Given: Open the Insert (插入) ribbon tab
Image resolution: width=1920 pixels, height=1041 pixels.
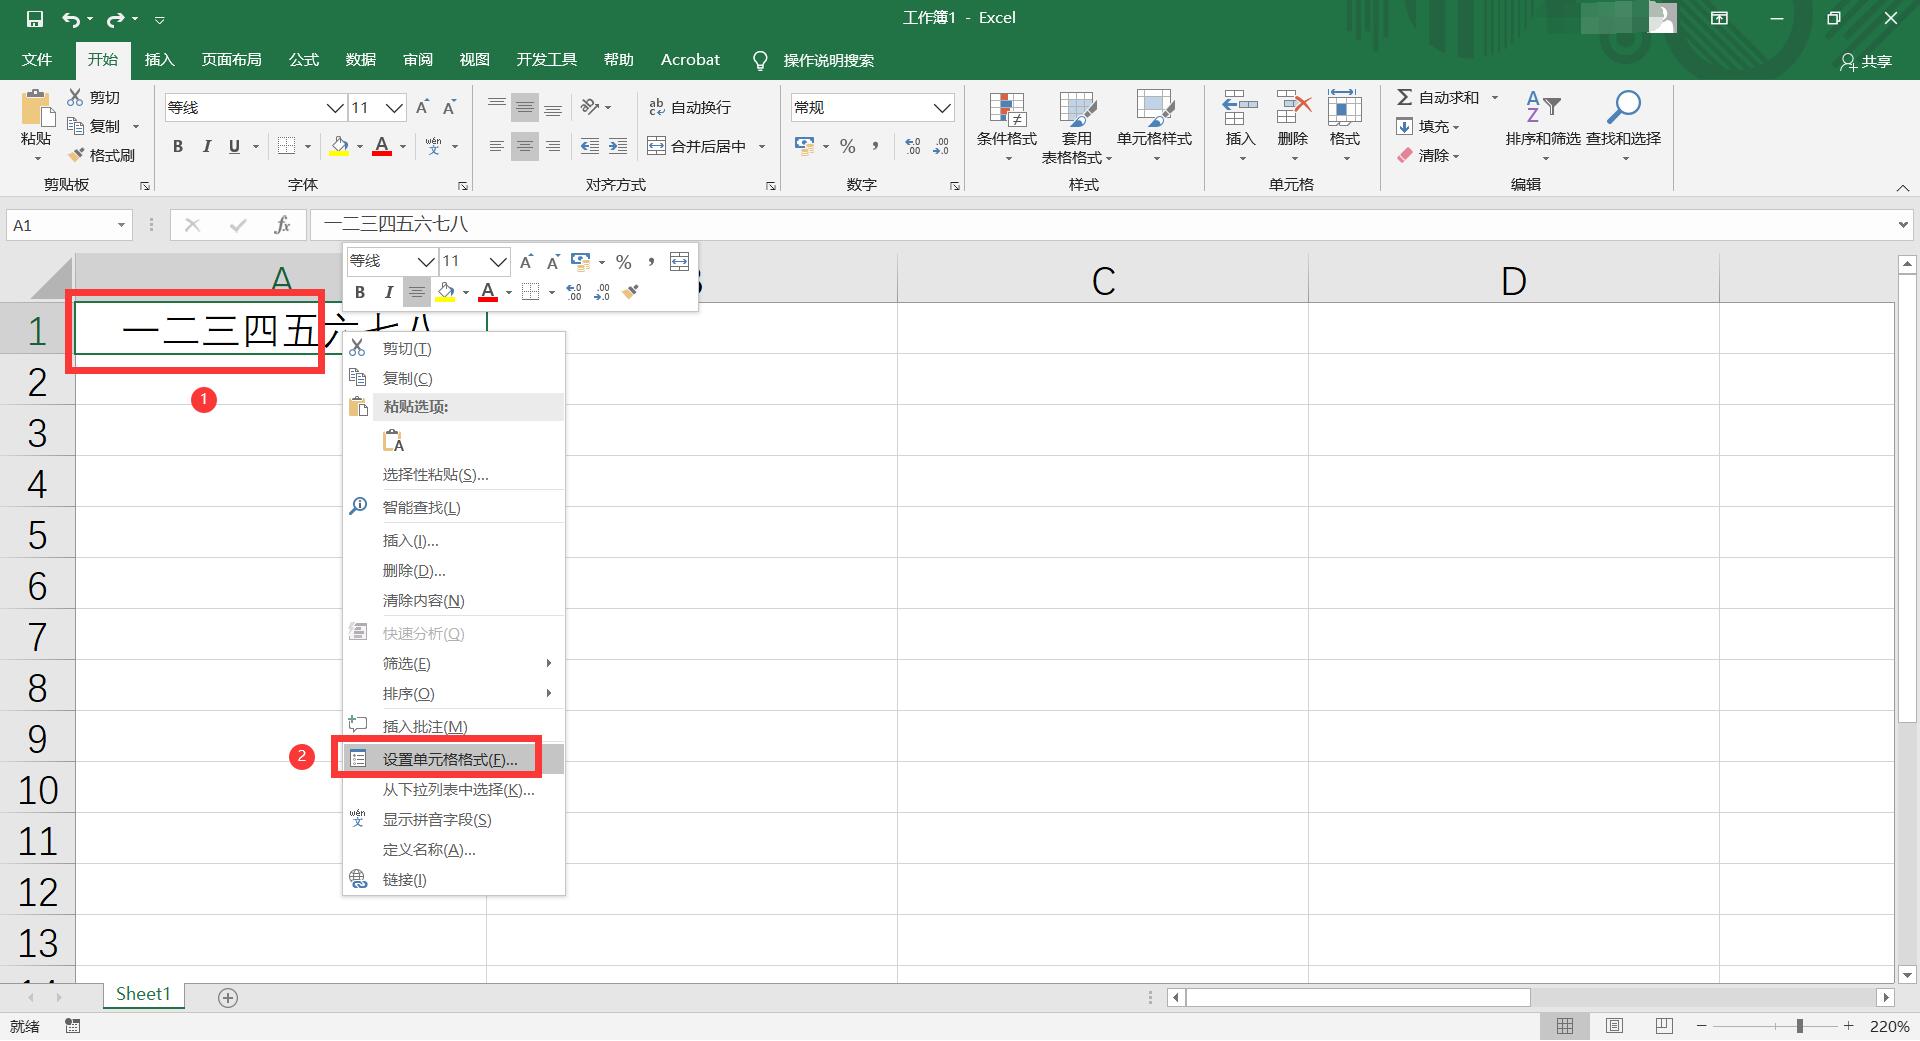Looking at the screenshot, I should (159, 60).
